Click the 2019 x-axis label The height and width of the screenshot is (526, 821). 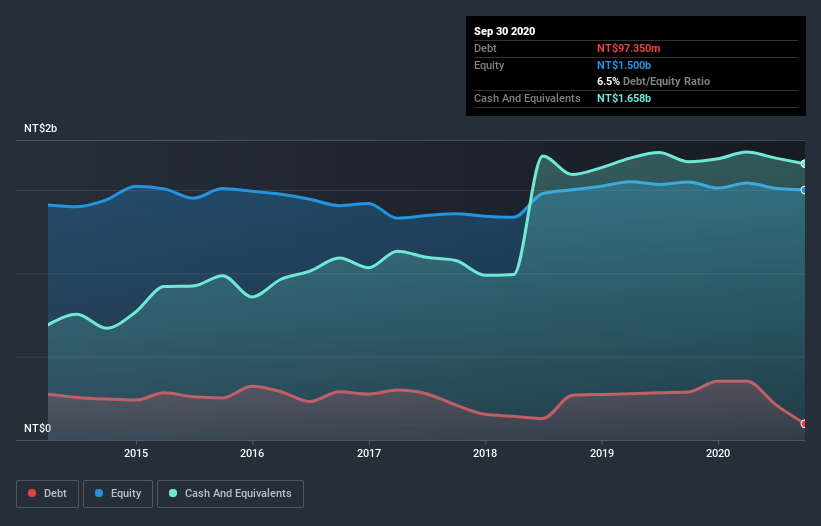click(x=602, y=453)
